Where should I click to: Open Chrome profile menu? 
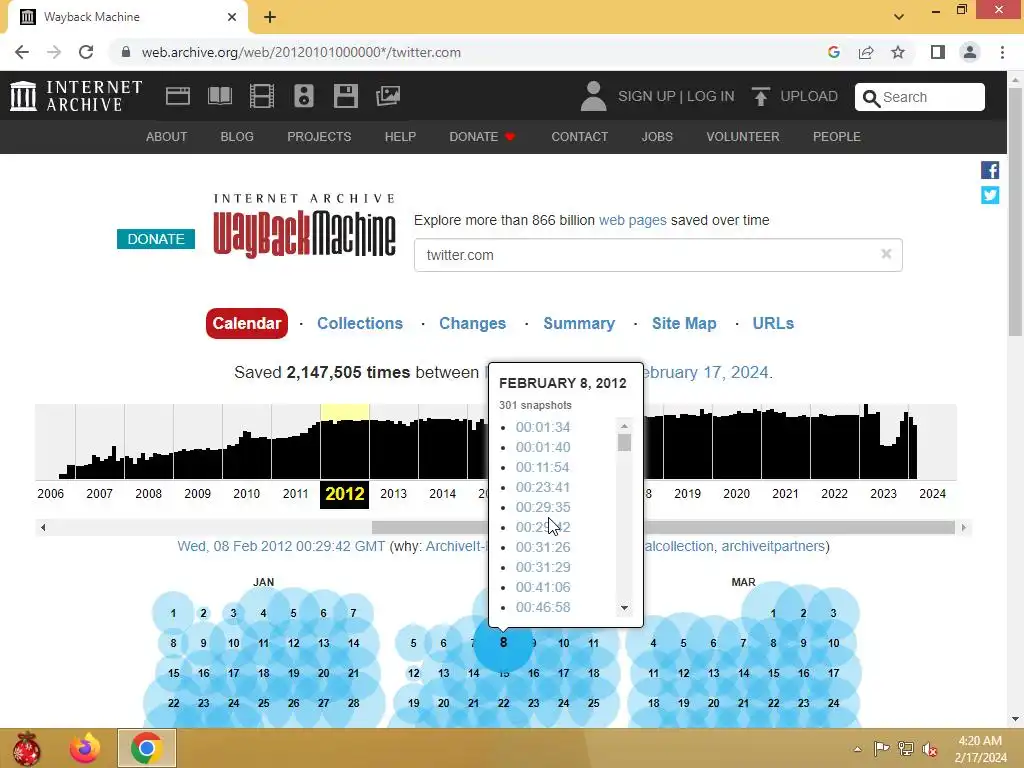[x=970, y=52]
